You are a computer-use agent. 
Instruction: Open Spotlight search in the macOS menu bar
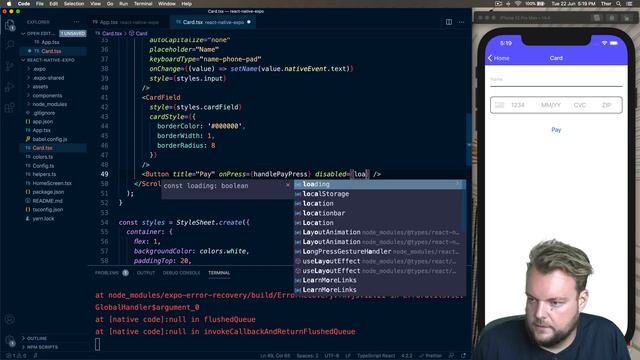pos(619,4)
